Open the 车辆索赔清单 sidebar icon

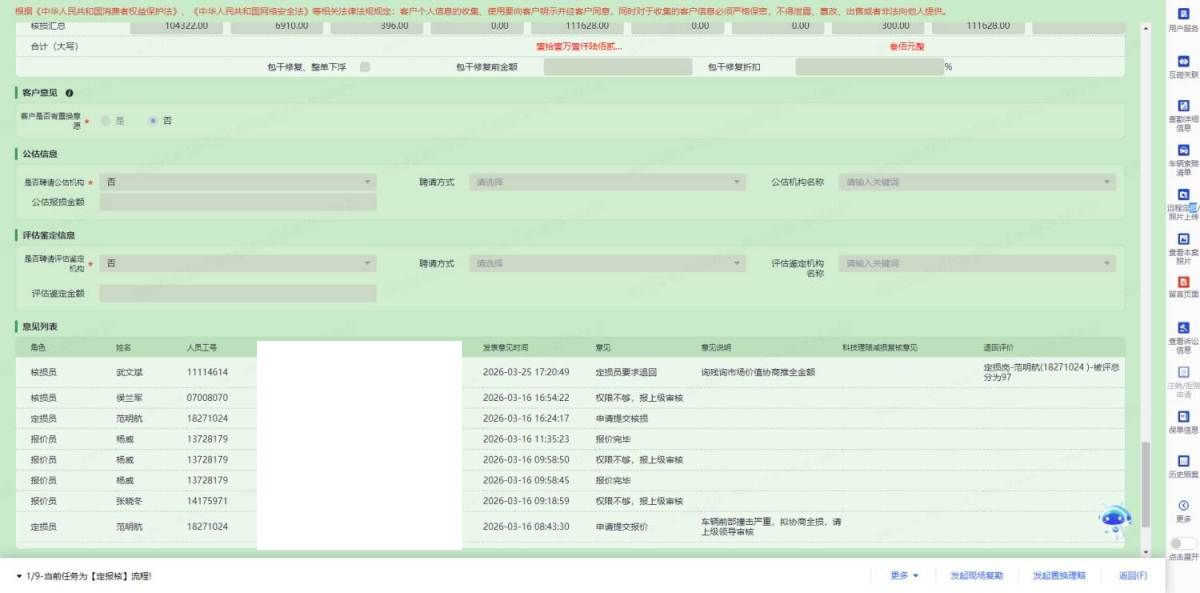pos(1183,151)
